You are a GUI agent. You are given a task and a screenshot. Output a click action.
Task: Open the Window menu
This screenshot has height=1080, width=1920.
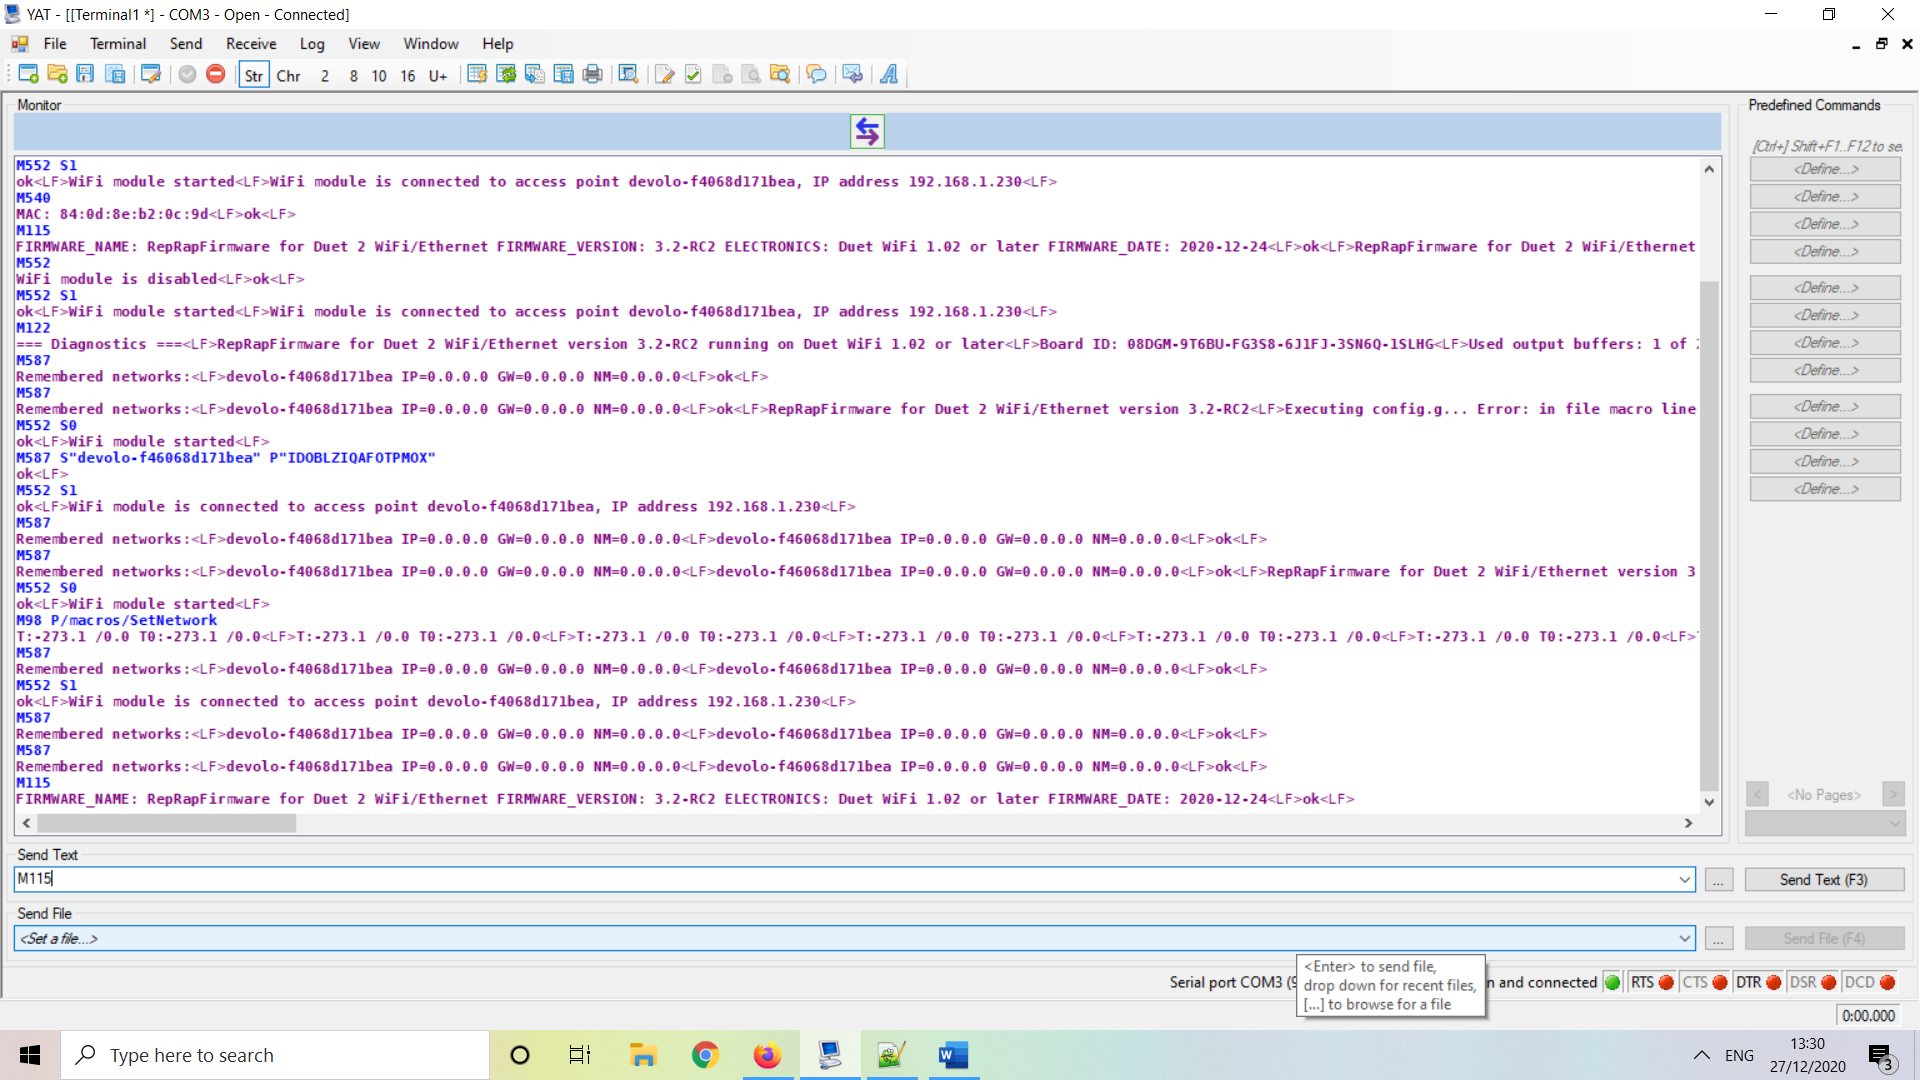(431, 44)
